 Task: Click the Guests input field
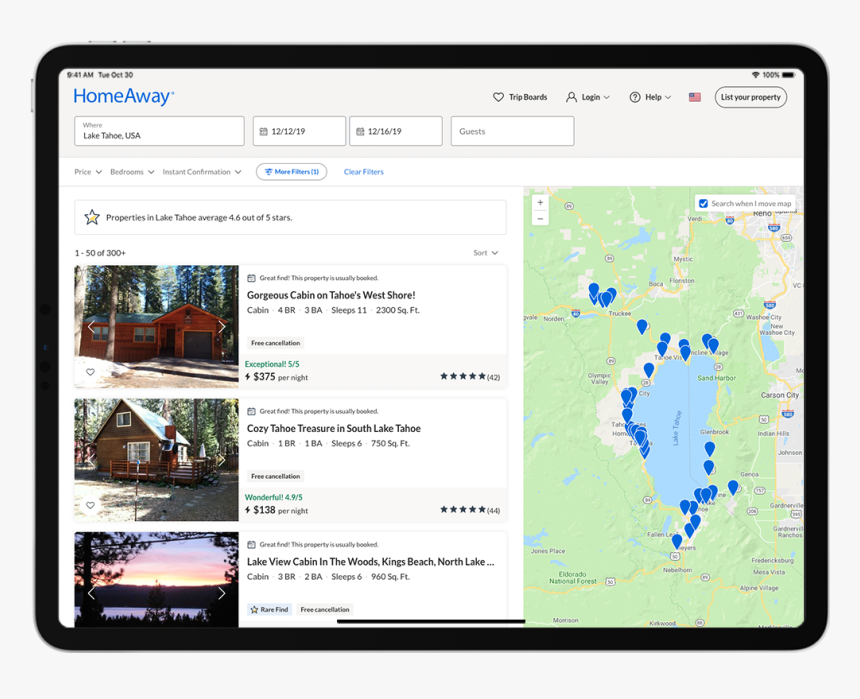pyautogui.click(x=512, y=131)
